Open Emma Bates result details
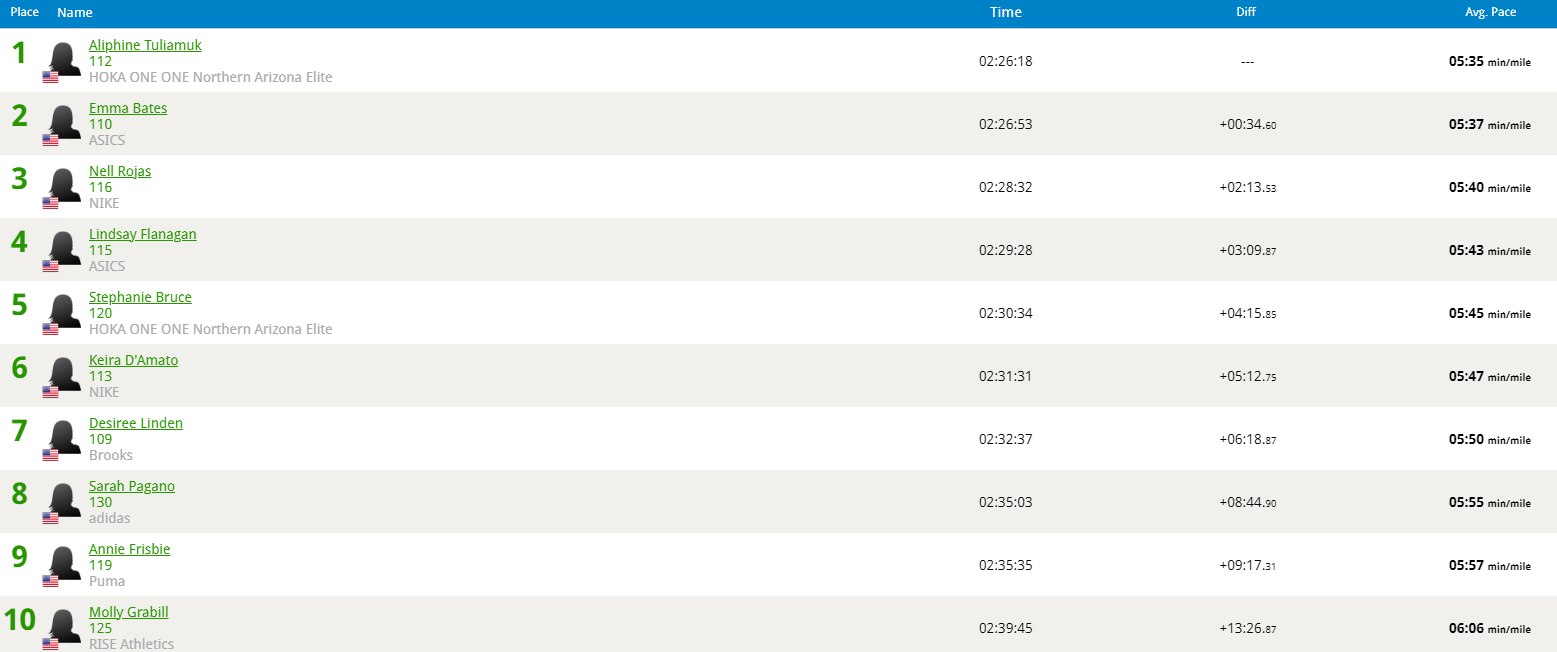This screenshot has height=652, width=1557. [x=128, y=108]
